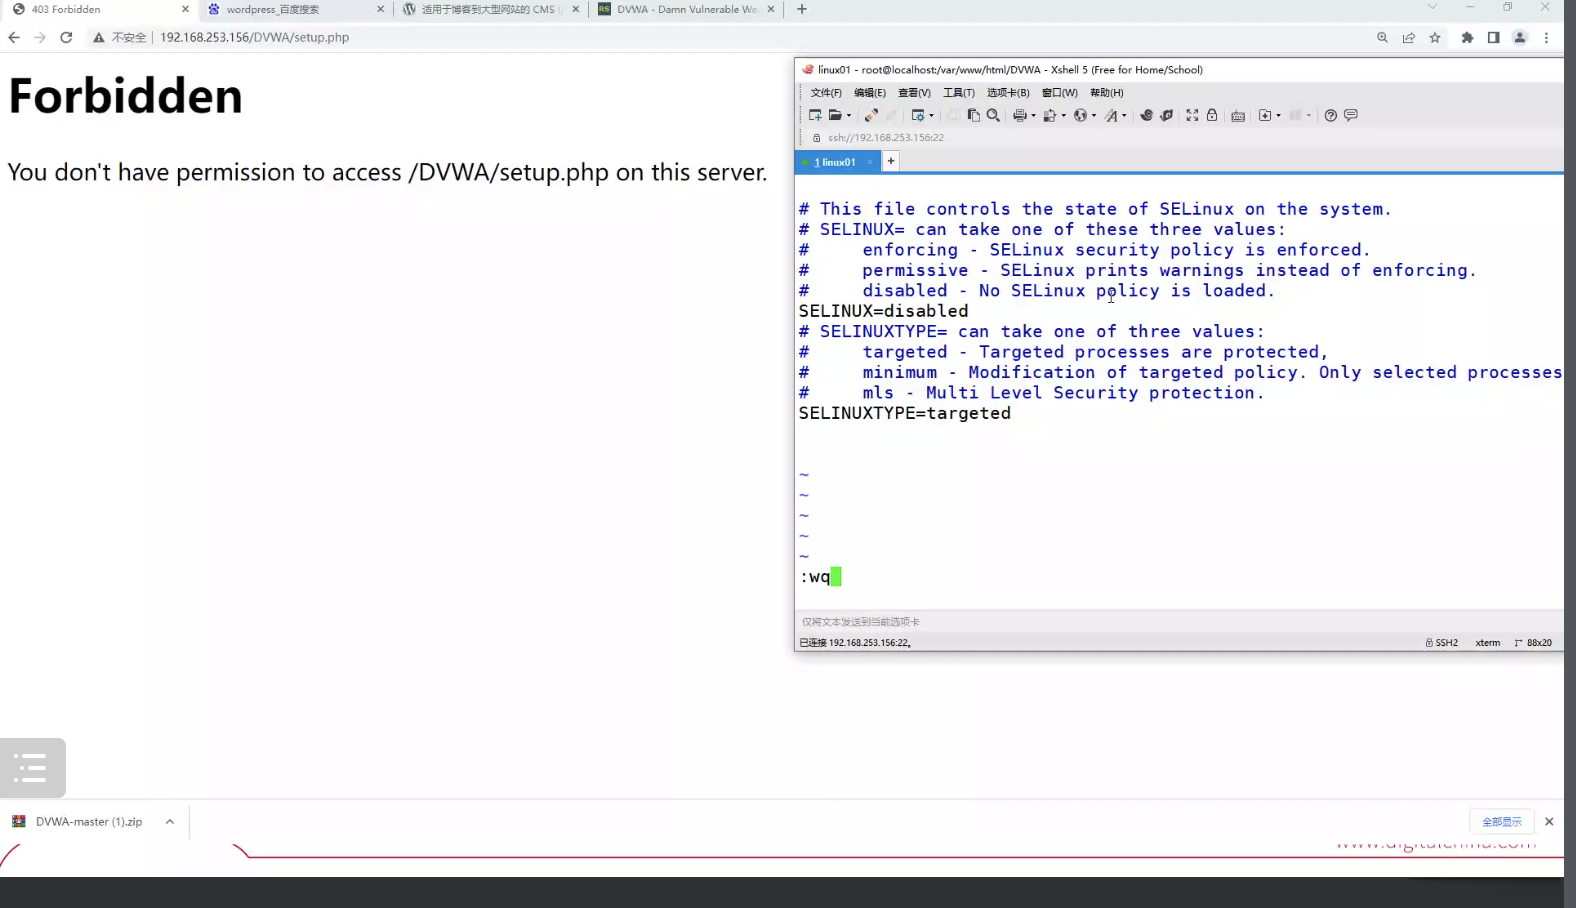The image size is (1576, 908).
Task: Expand the printer dropdown arrow in Xshell
Action: [1033, 116]
